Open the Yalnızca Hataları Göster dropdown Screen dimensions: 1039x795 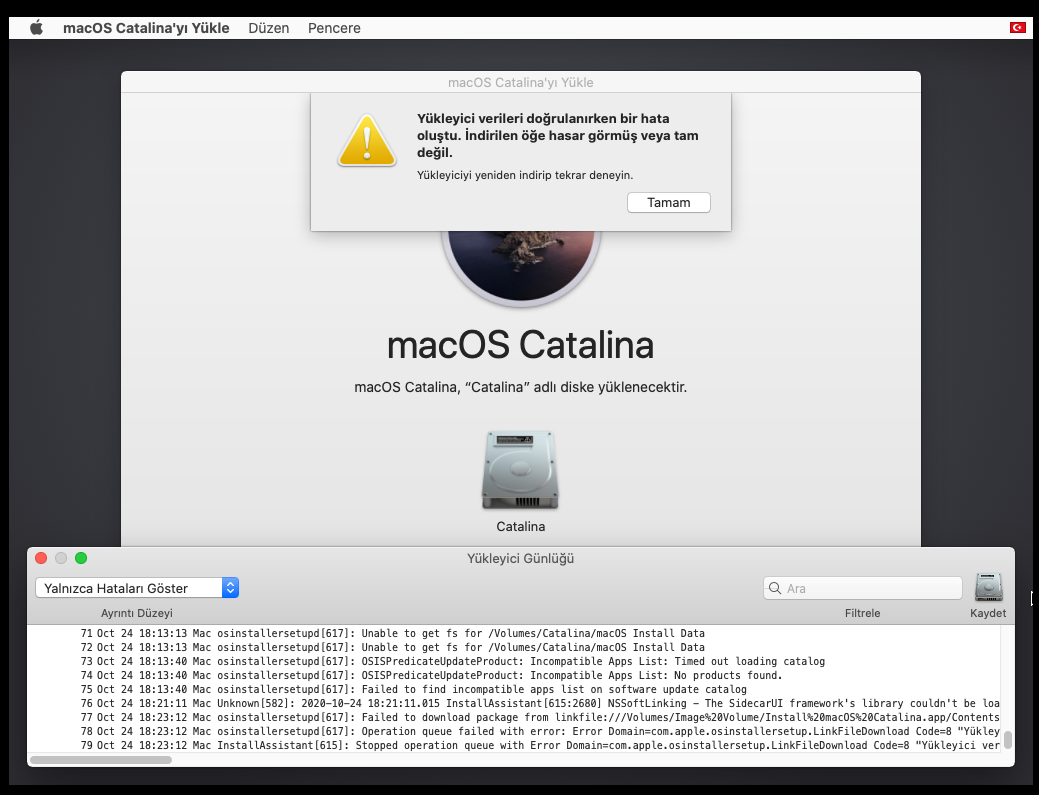click(x=137, y=588)
